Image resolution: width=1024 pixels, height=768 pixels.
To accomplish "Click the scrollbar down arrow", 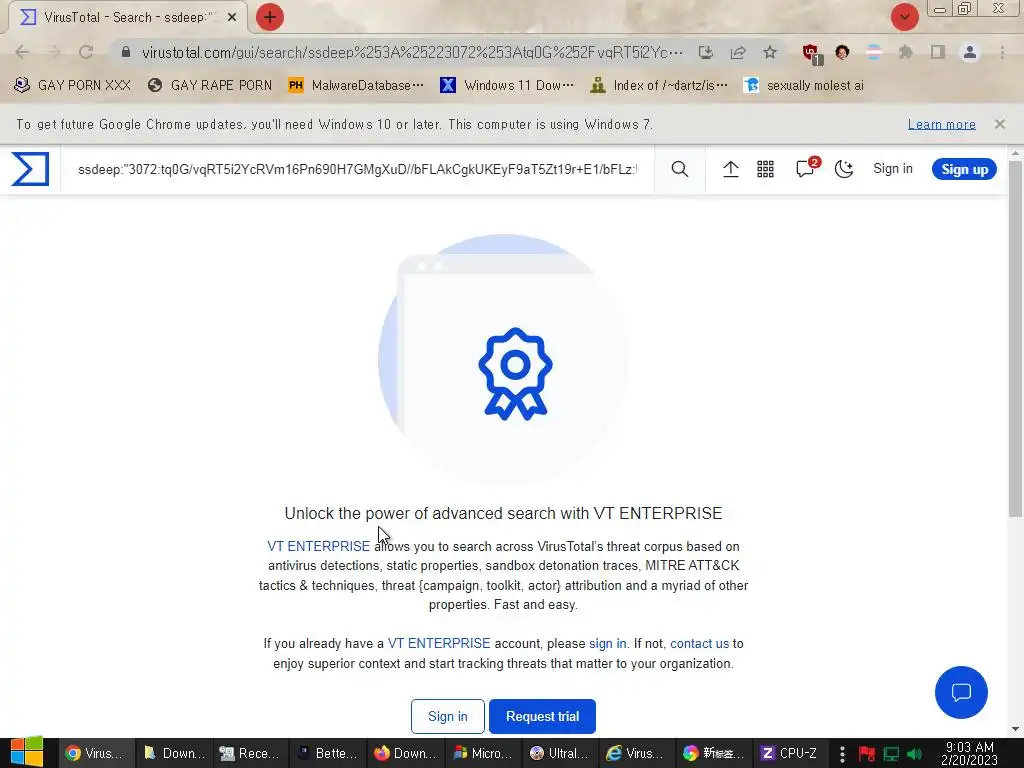I will 1016,729.
